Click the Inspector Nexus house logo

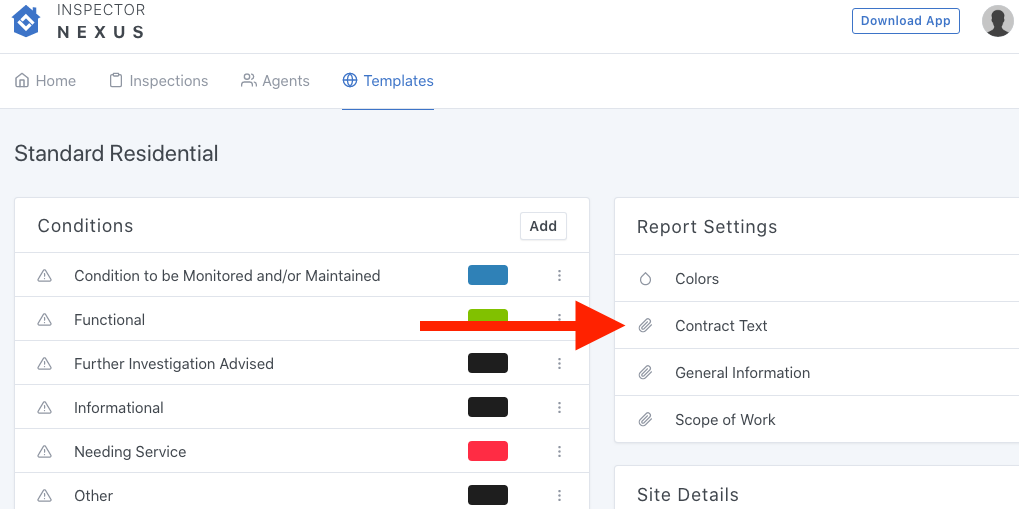pos(25,21)
